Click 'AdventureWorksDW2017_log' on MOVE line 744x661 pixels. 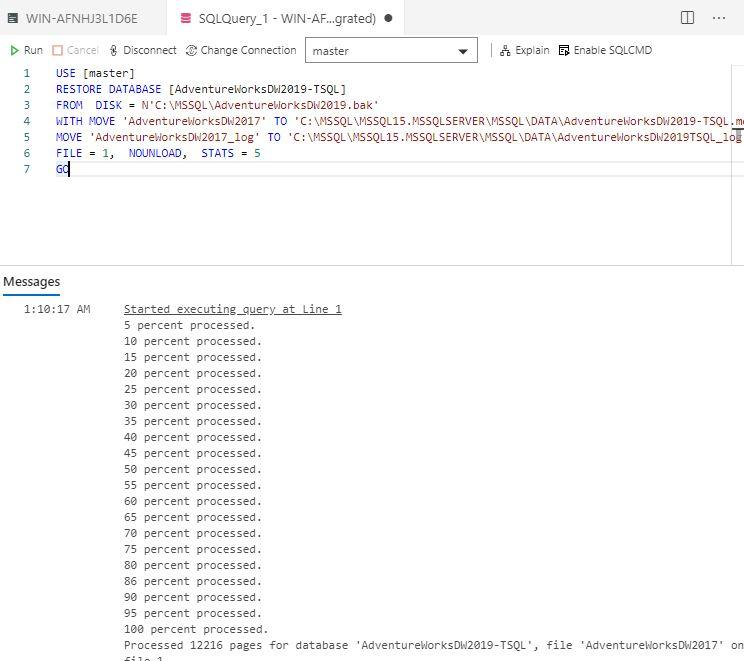tap(175, 137)
